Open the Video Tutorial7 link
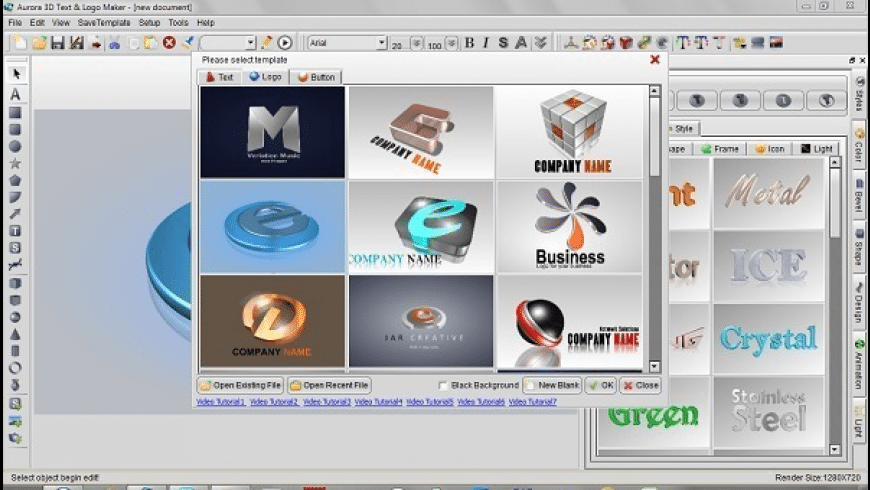The image size is (870, 490). click(533, 402)
